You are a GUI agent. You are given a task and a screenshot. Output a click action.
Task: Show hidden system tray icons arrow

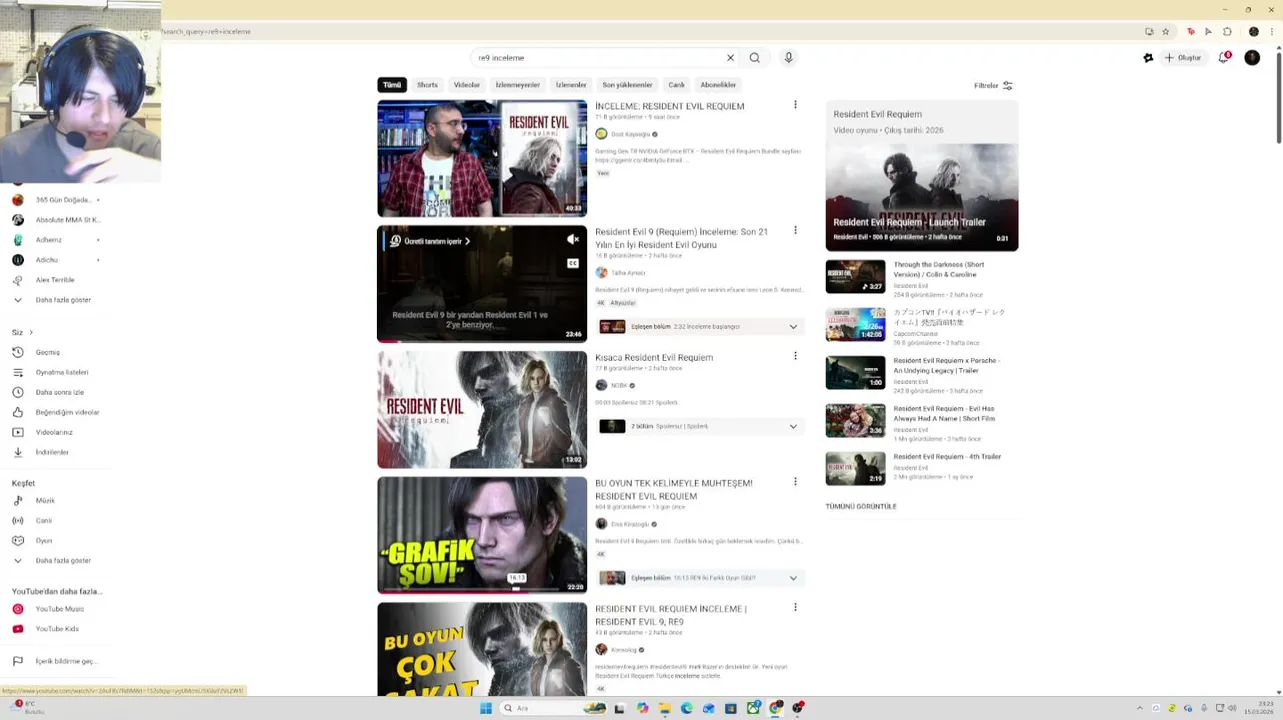tap(1139, 708)
